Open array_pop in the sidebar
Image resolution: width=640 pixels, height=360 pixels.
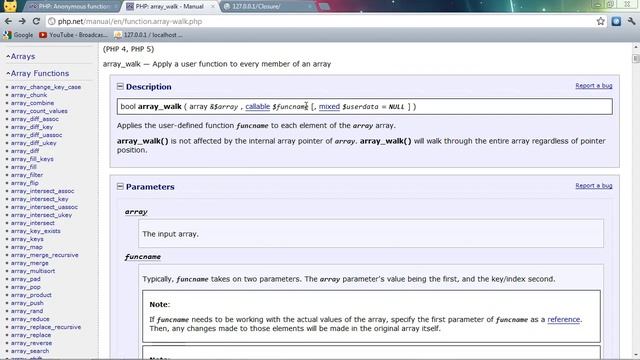(x=25, y=287)
